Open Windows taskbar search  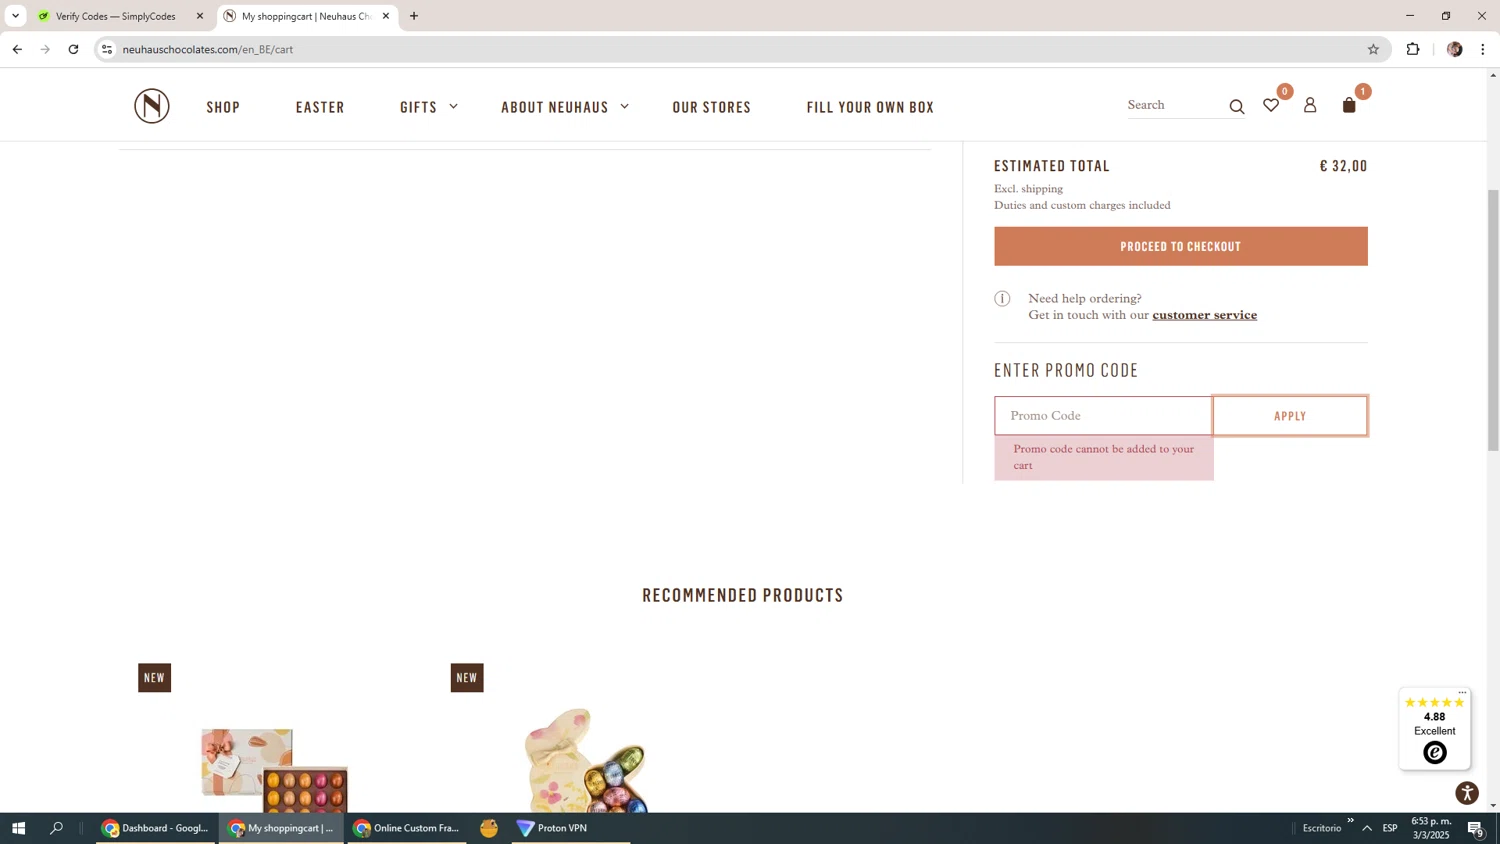[x=57, y=828]
